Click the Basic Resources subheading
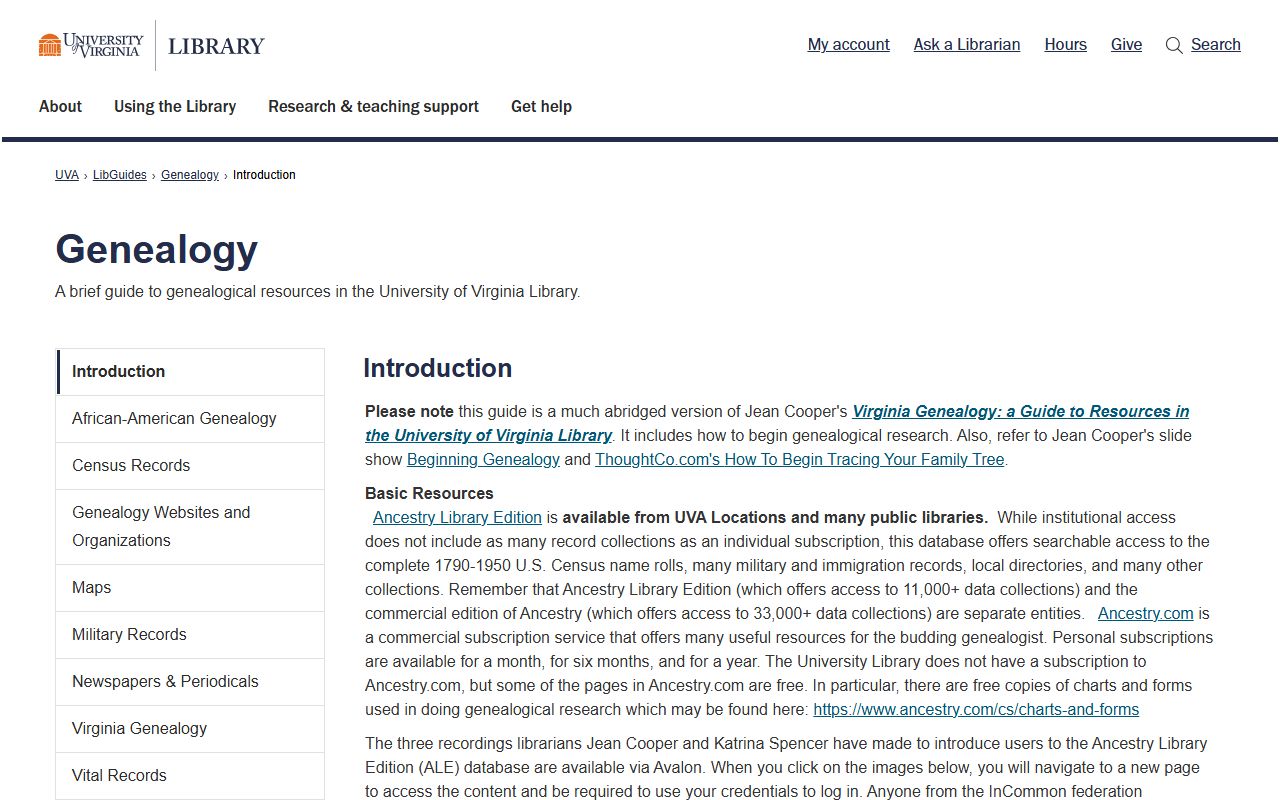This screenshot has width=1280, height=800. [x=429, y=493]
